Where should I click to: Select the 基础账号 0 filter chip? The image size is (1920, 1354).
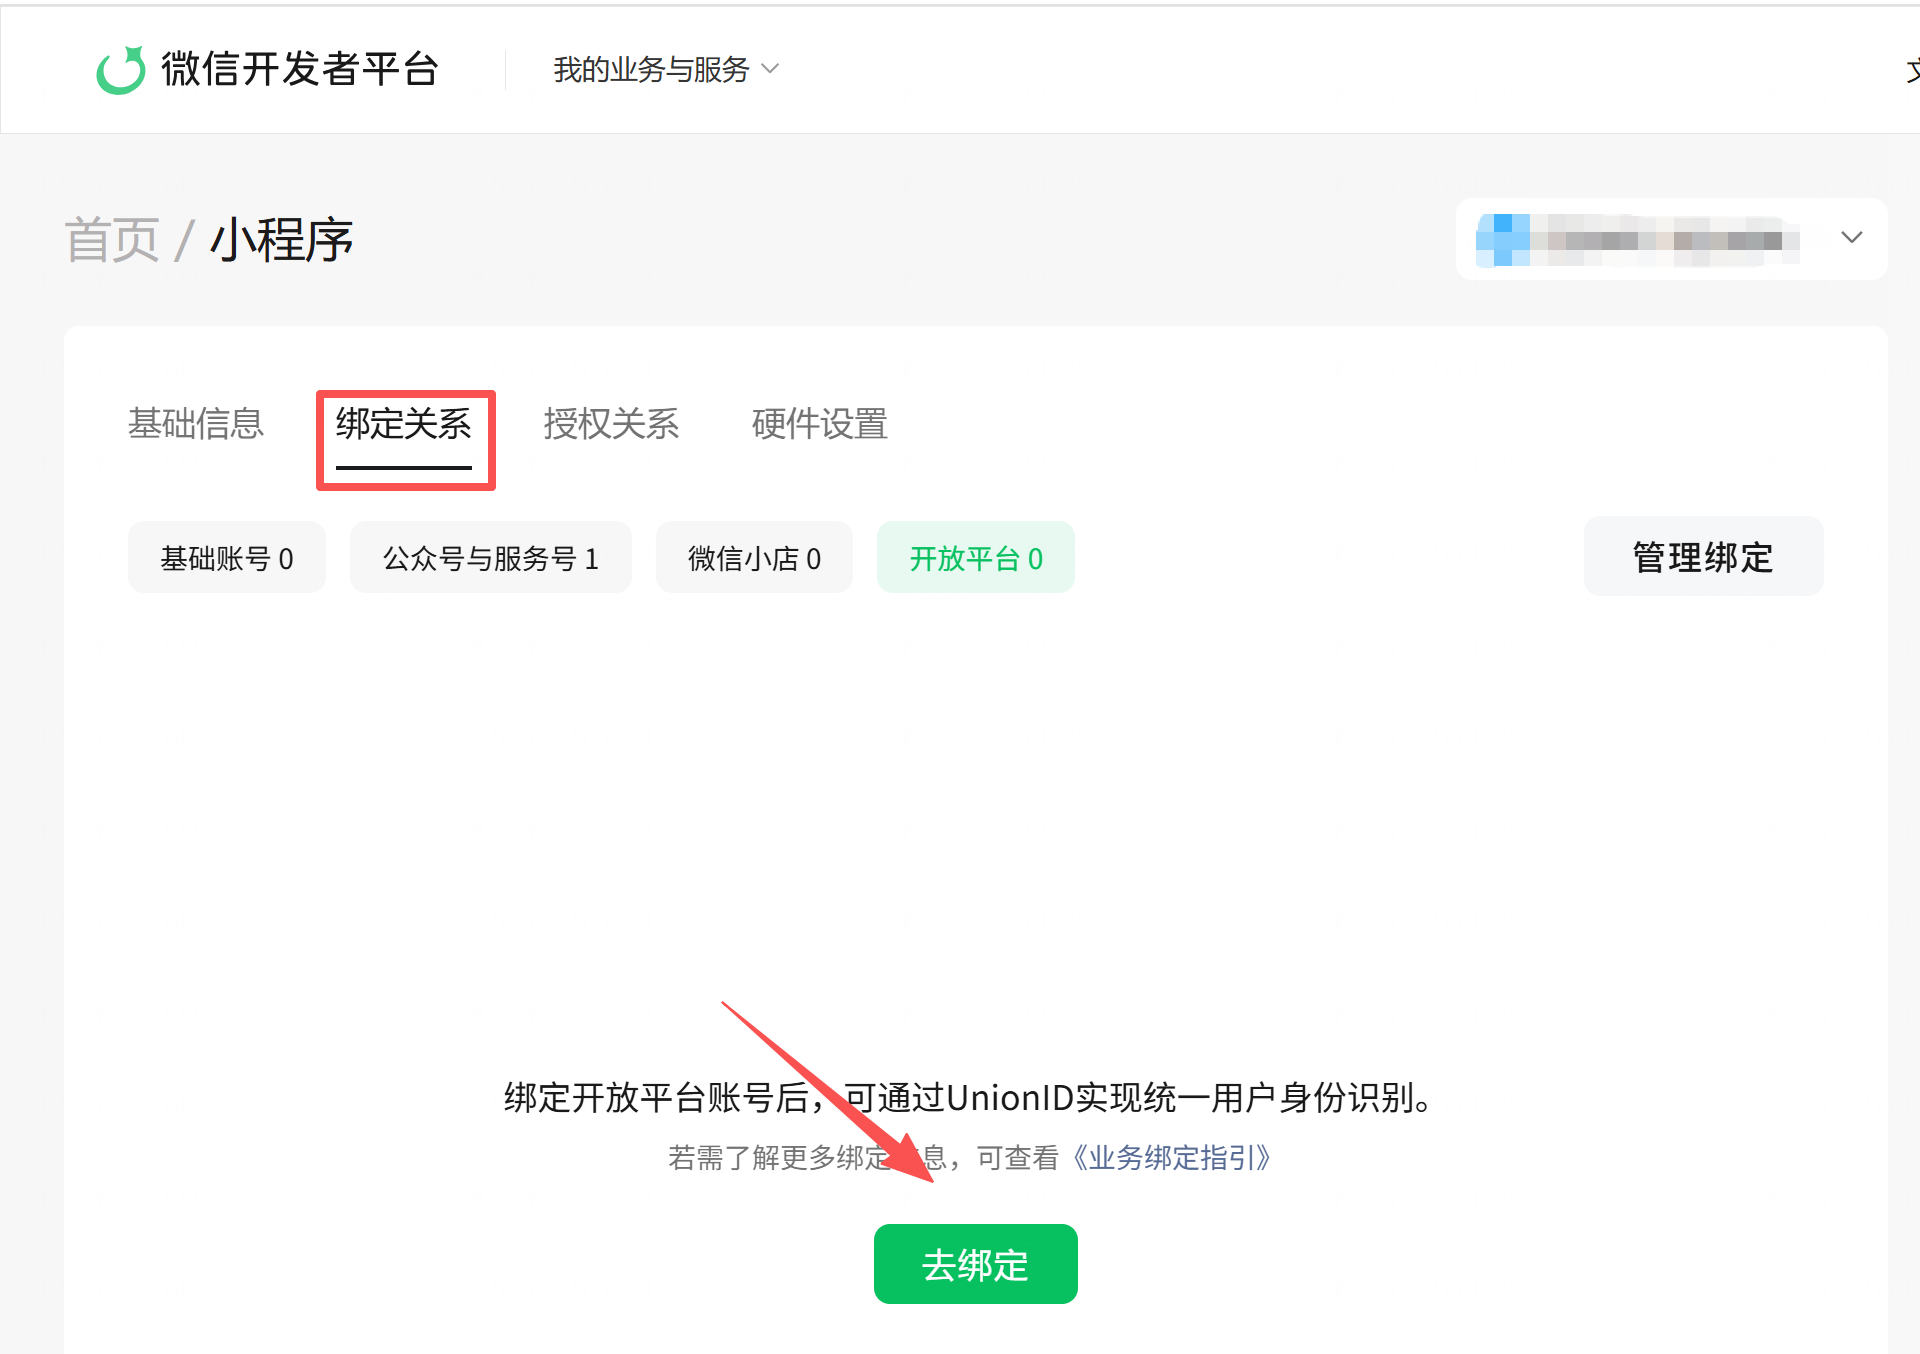tap(227, 558)
